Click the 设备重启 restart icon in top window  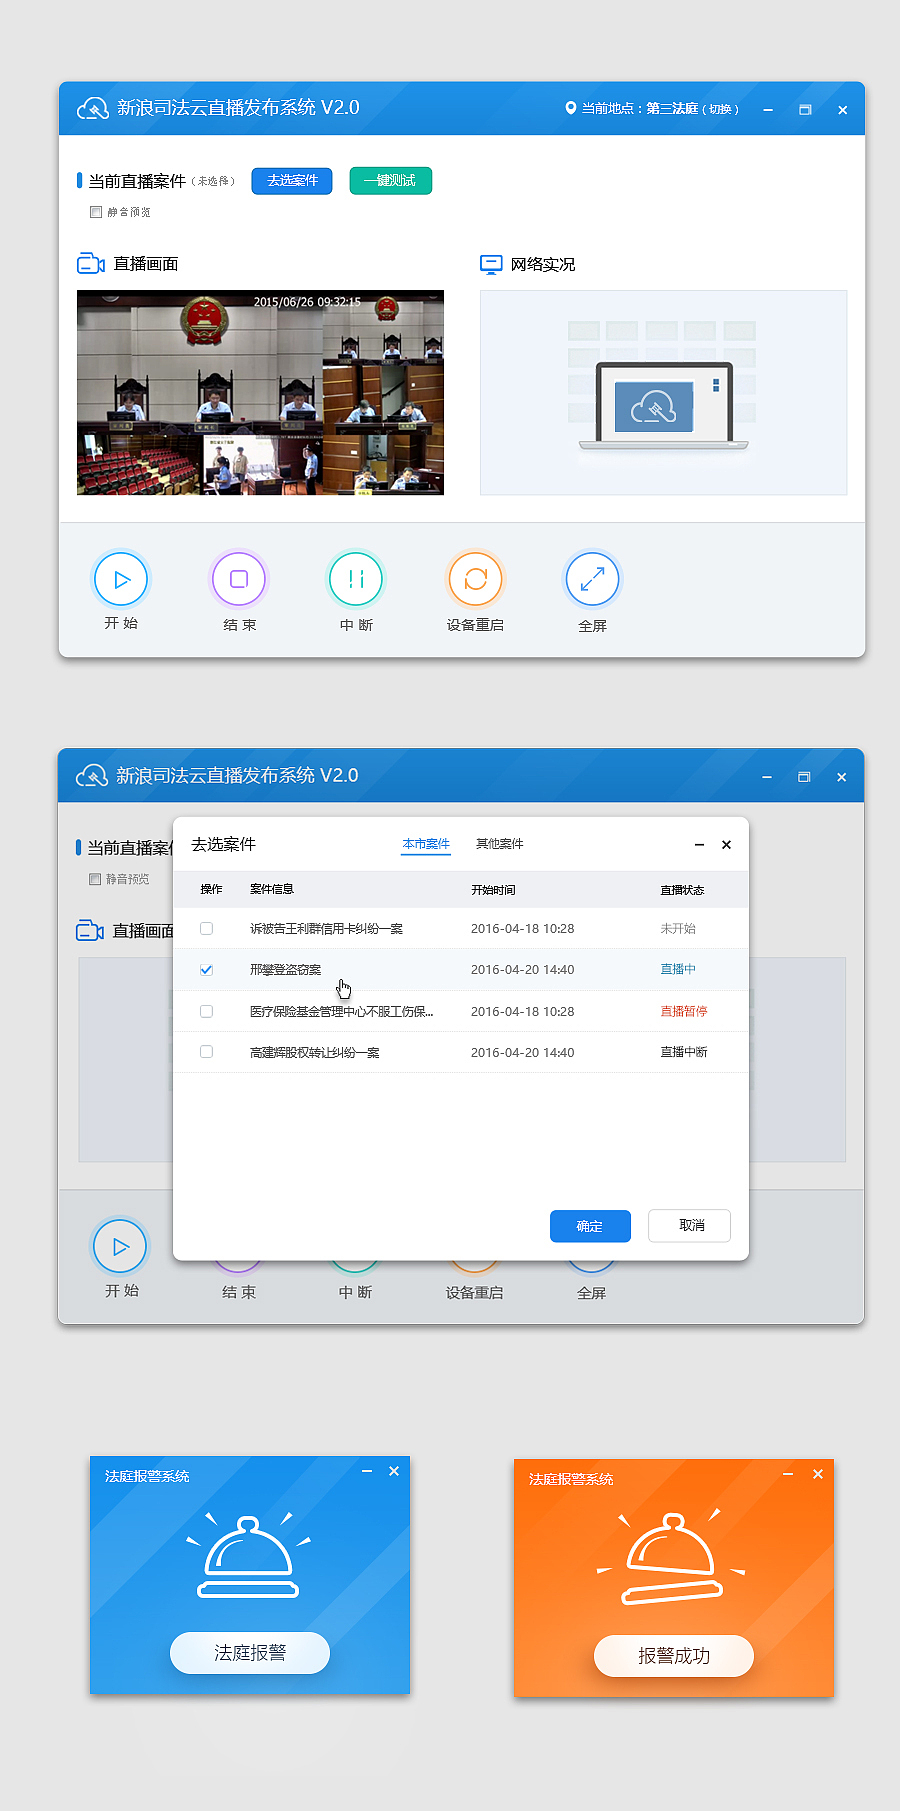(475, 579)
